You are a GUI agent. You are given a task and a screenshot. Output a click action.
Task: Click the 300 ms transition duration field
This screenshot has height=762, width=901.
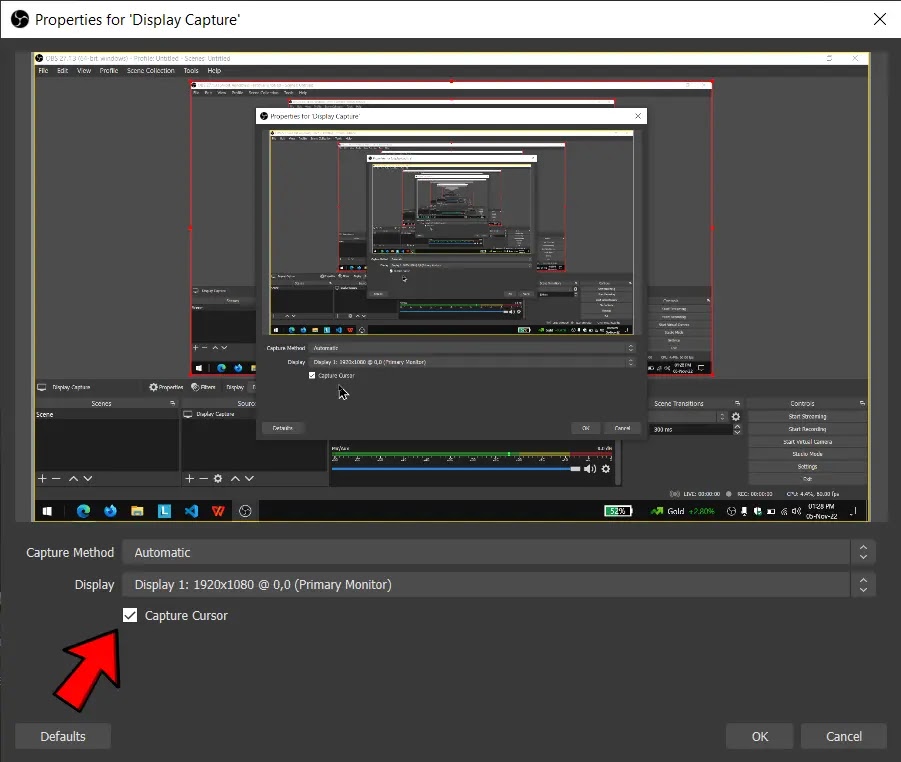tap(691, 429)
